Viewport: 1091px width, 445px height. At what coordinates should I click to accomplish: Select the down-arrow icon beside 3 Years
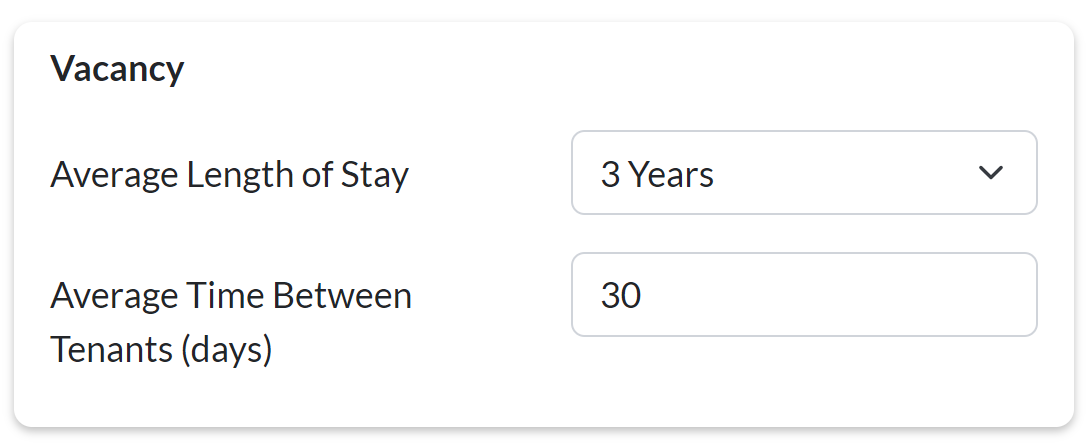(990, 173)
